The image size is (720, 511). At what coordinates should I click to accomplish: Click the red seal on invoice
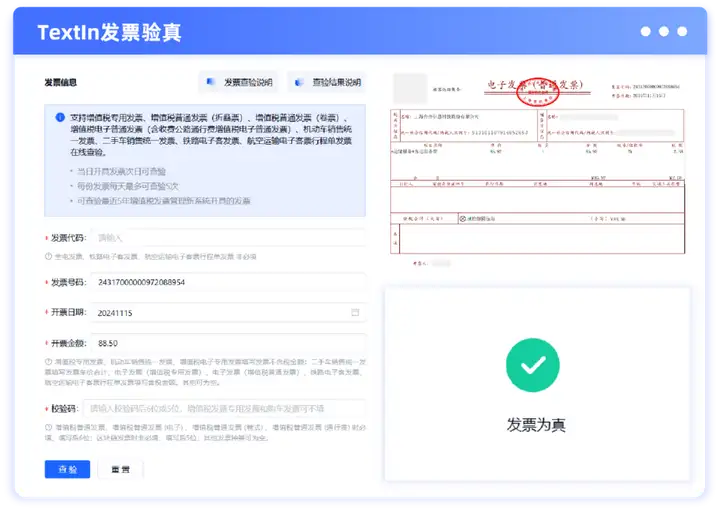click(538, 92)
